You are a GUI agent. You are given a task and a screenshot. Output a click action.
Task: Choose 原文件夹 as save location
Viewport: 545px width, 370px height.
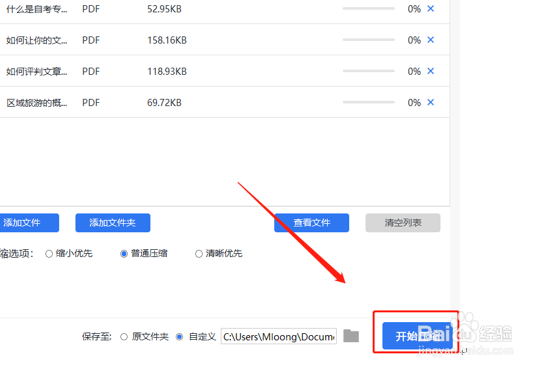[144, 337]
